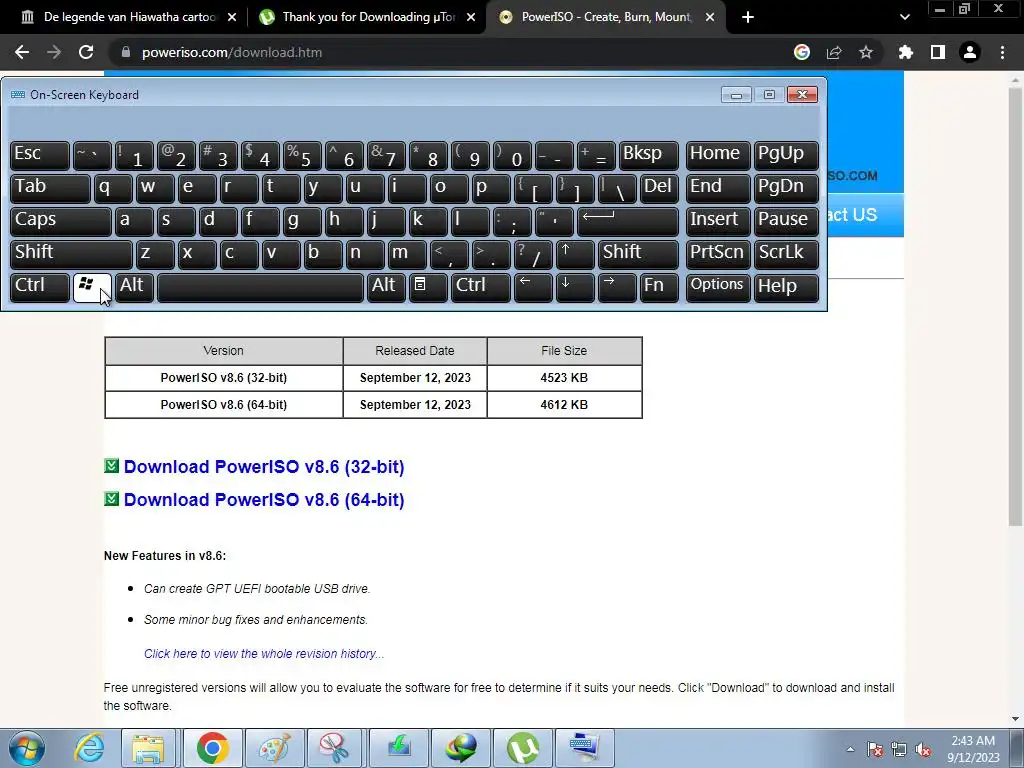
Task: Click the context menu key on keyboard
Action: 428,287
